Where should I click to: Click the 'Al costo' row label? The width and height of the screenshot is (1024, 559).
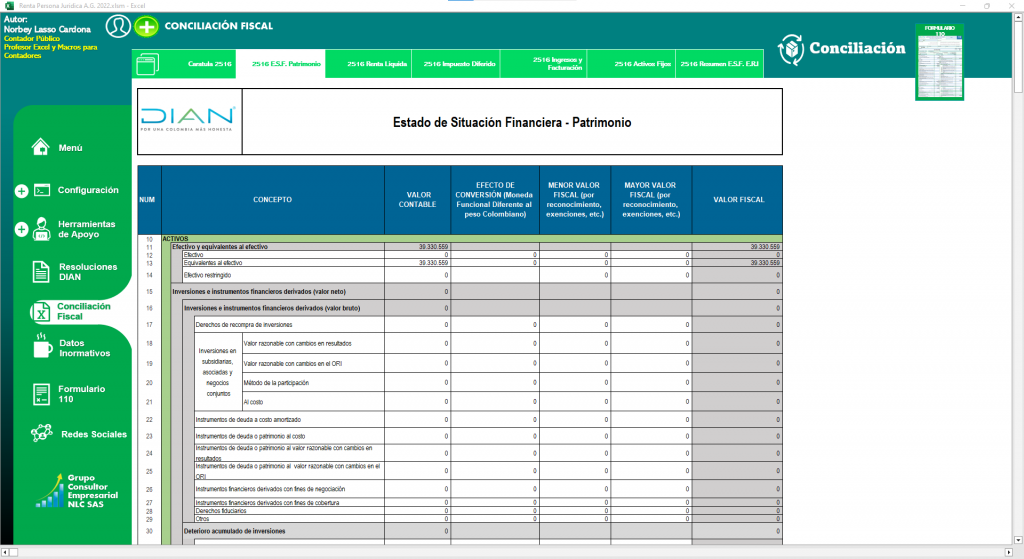[x=253, y=402]
